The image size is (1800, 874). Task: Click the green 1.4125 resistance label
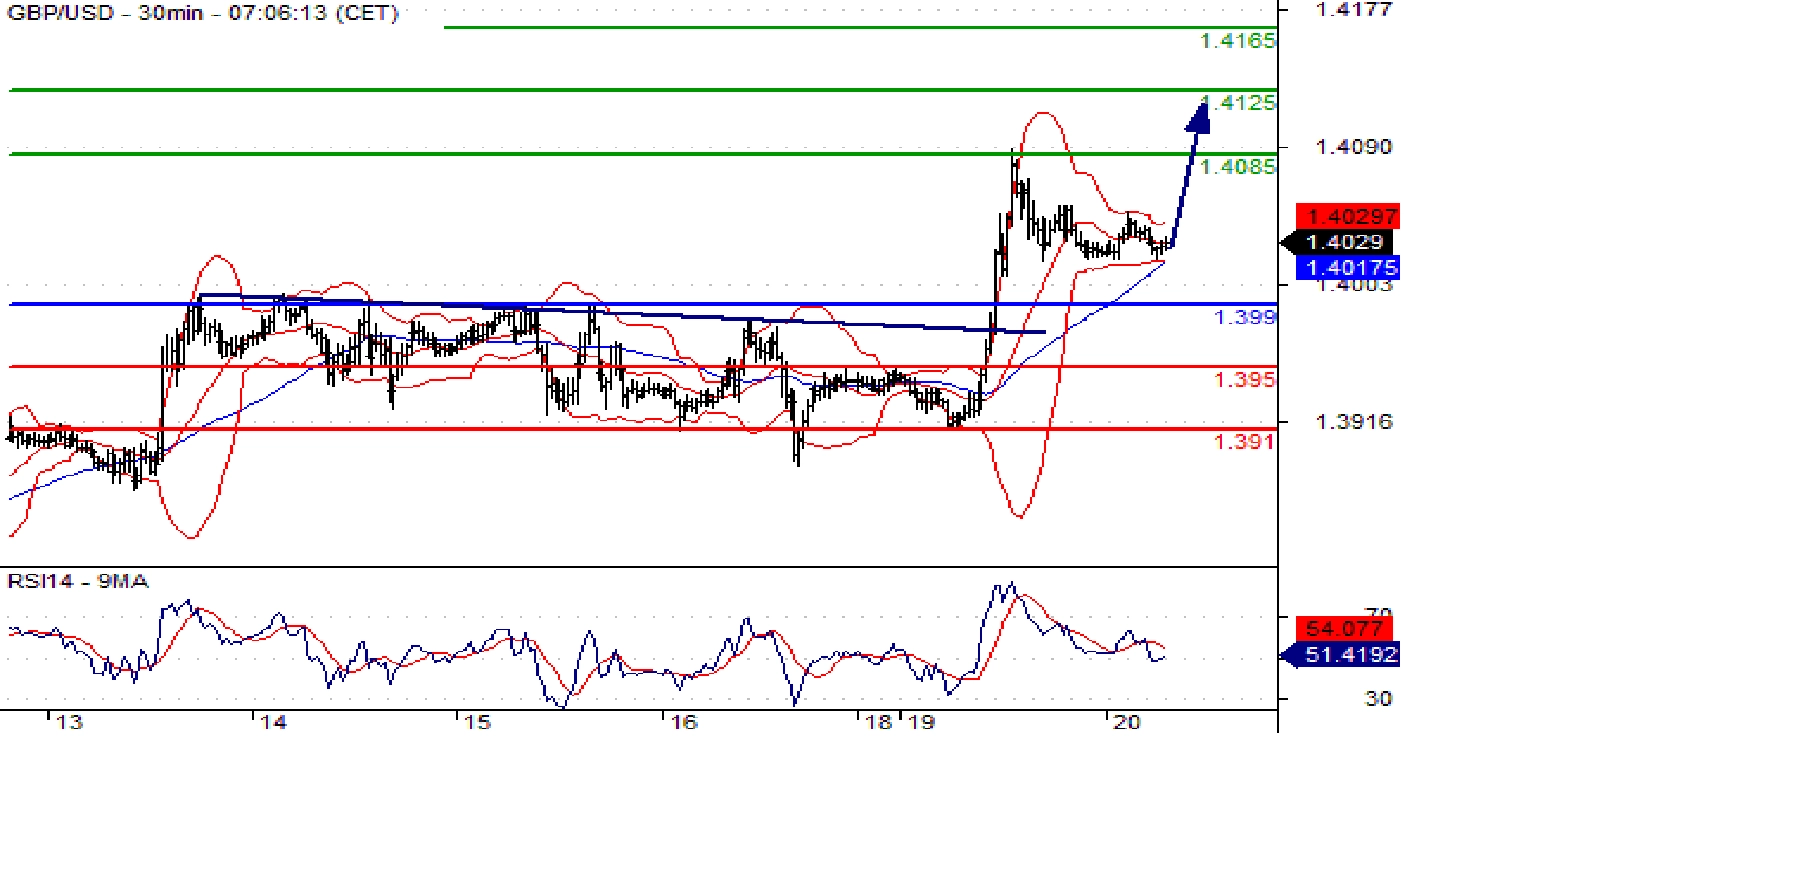1241,103
